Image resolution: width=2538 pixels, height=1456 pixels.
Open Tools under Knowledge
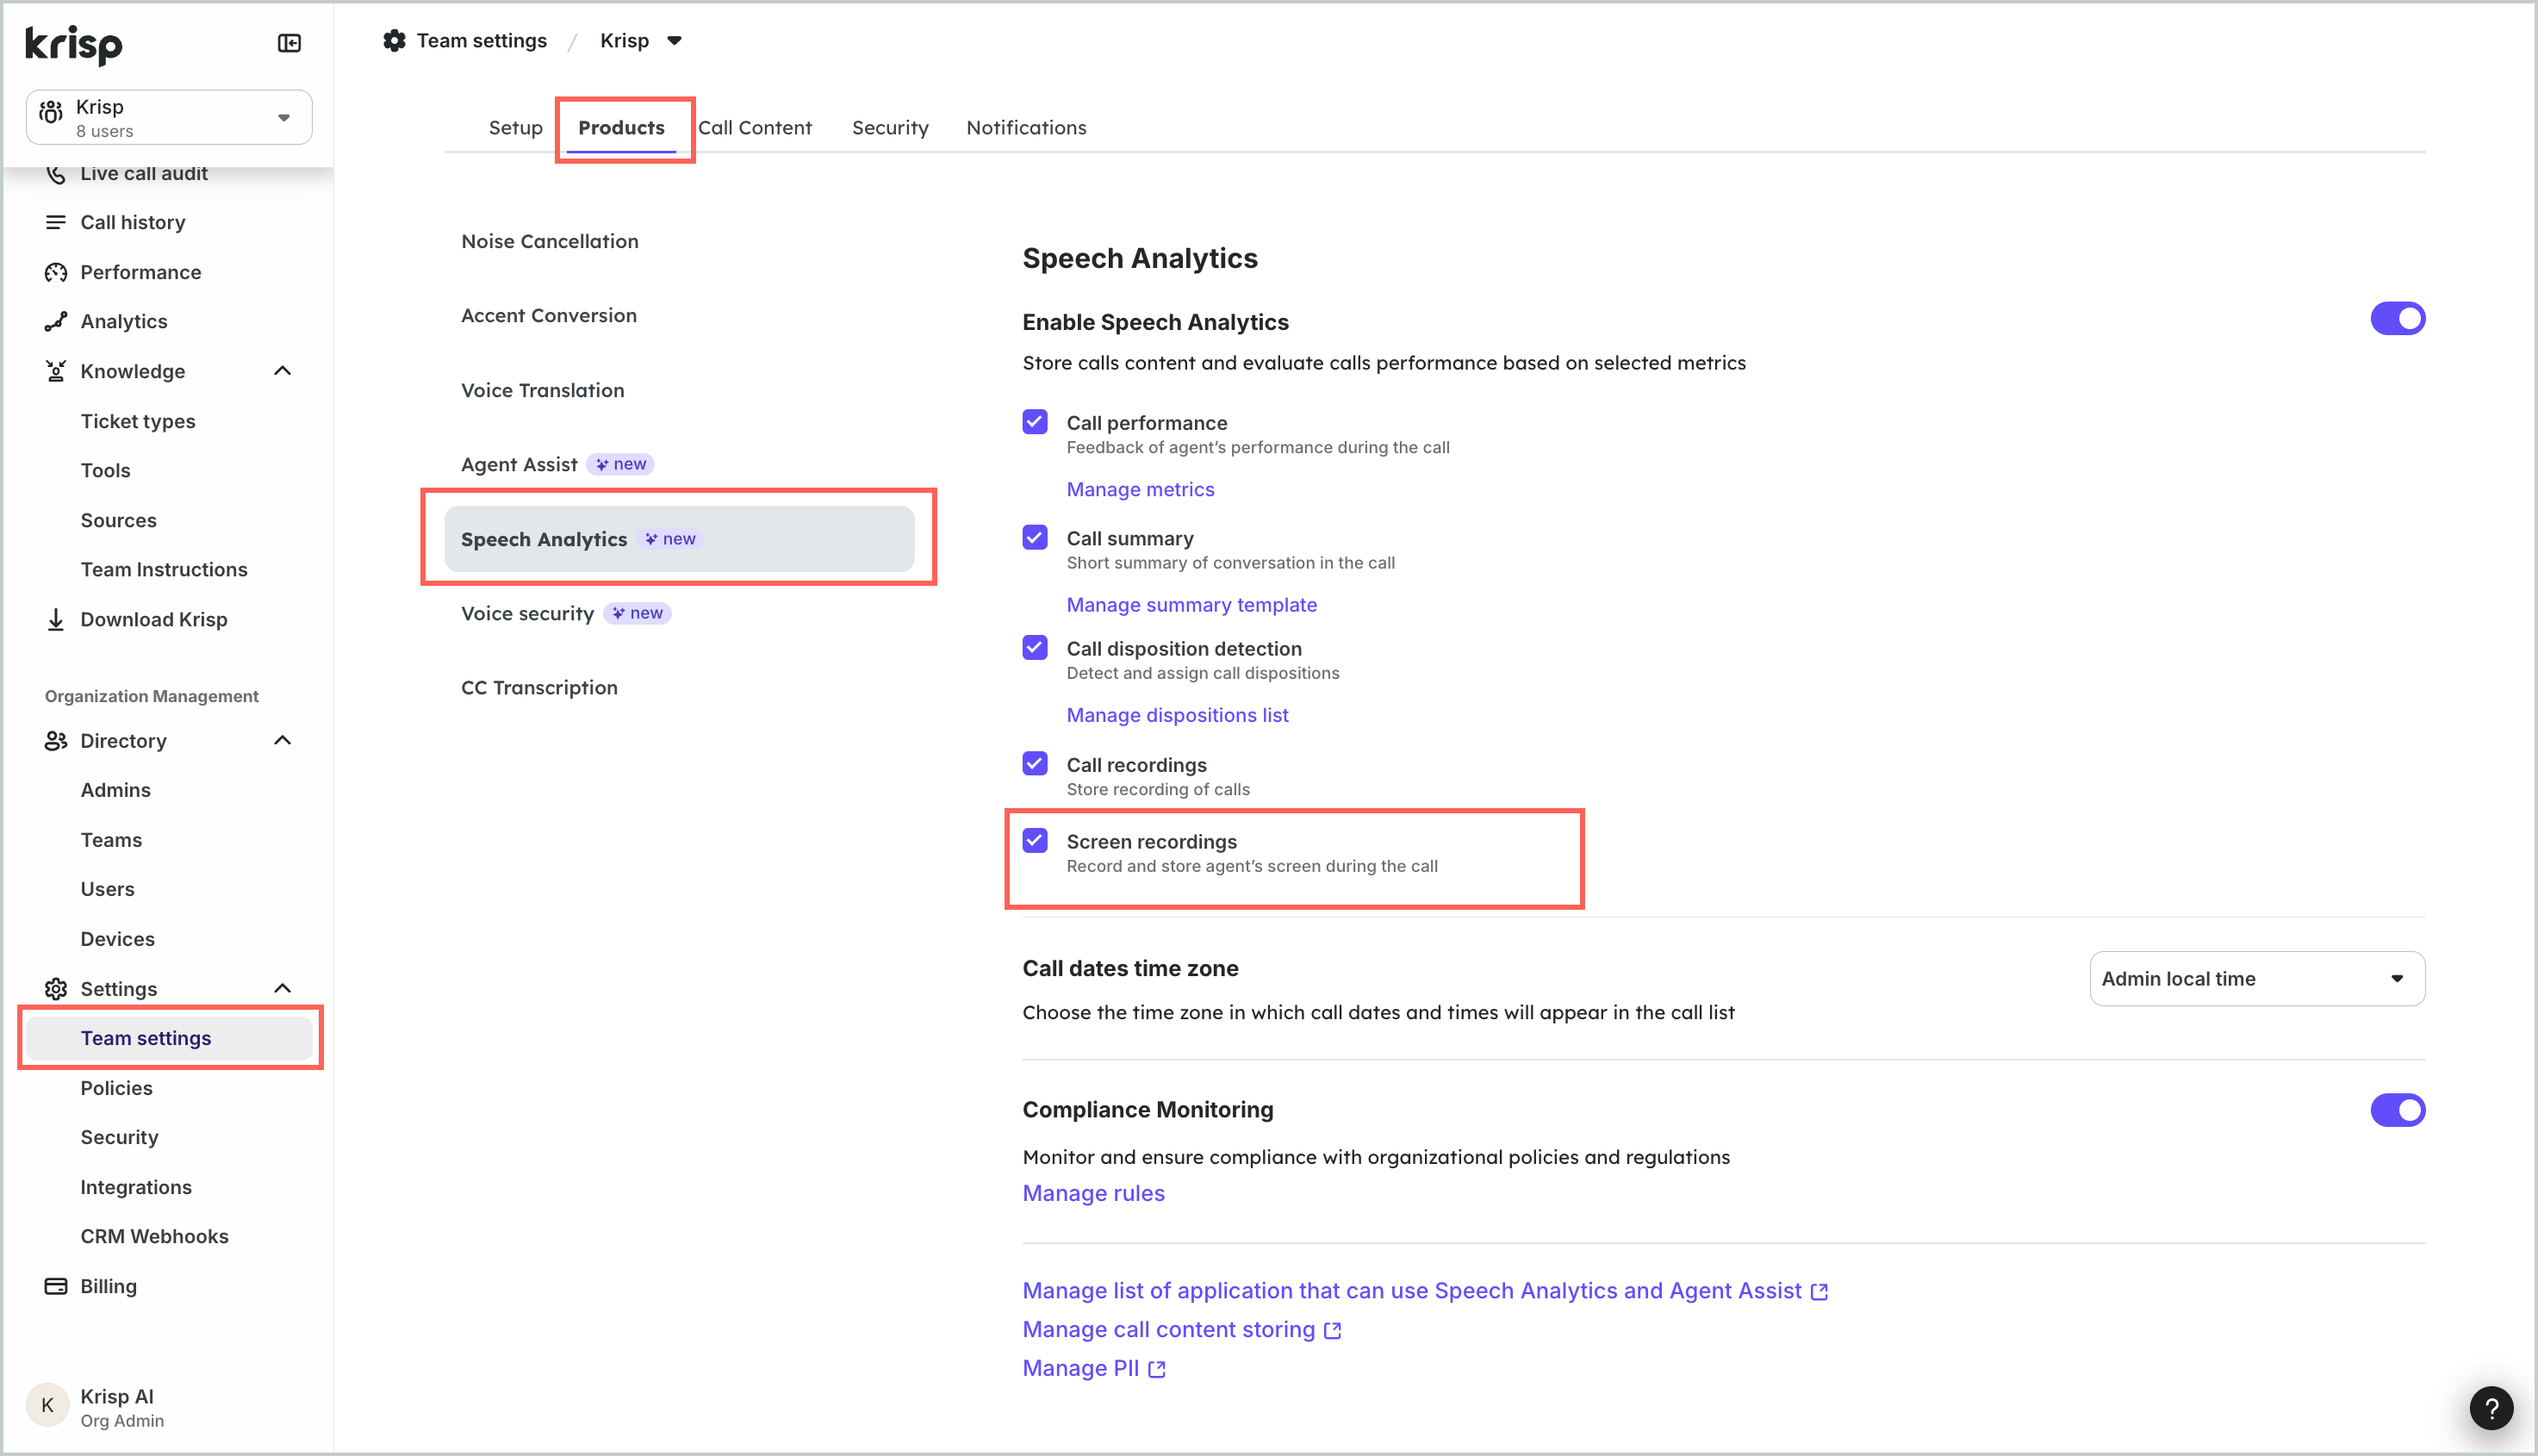[x=105, y=471]
